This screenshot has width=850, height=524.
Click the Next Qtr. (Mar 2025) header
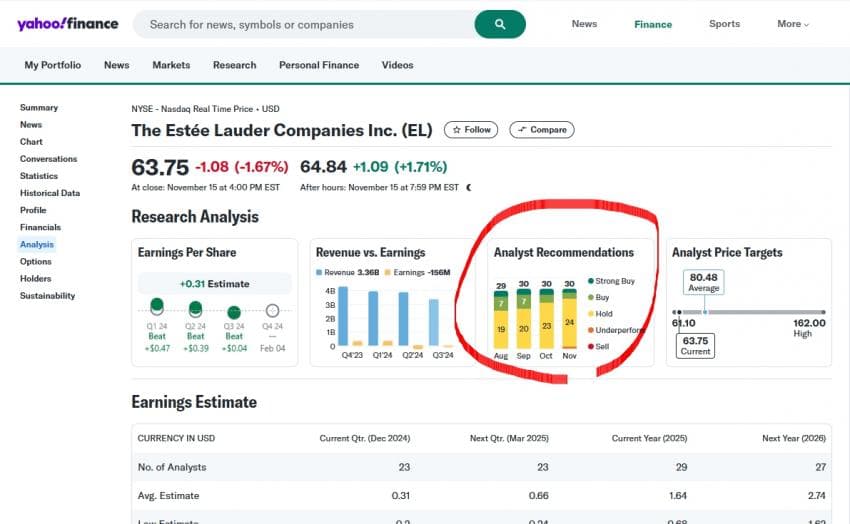[509, 438]
